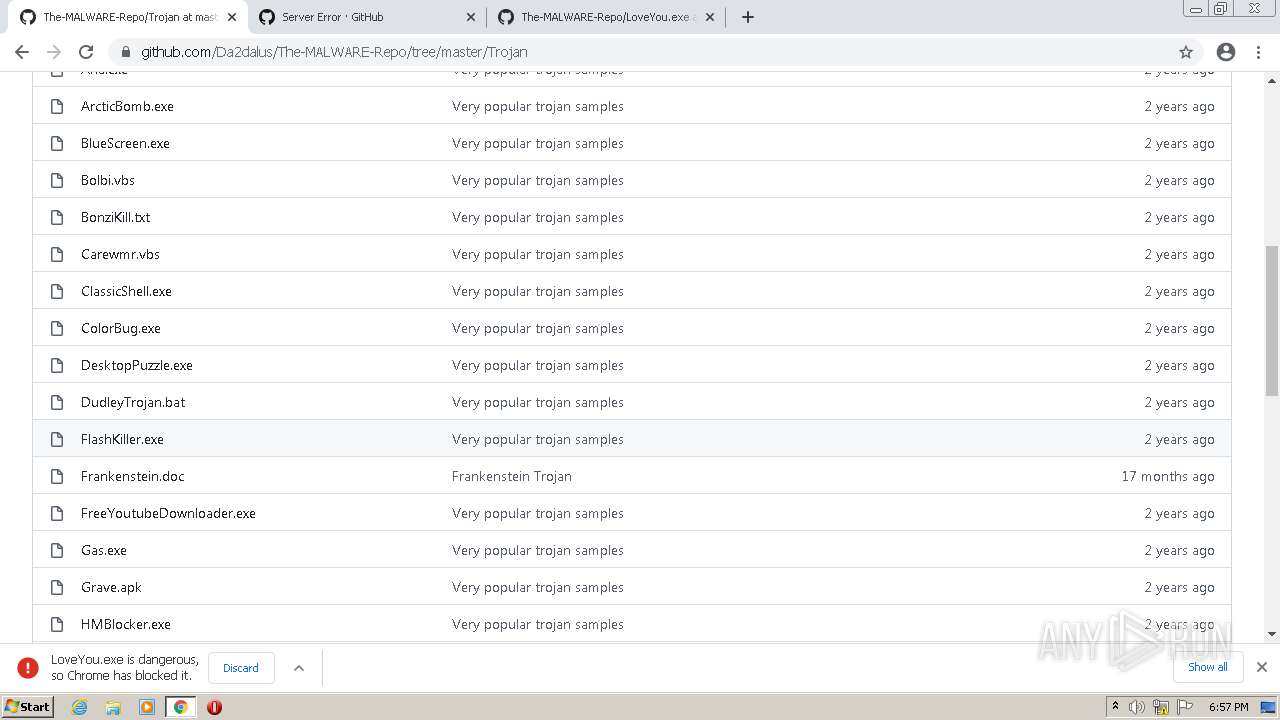This screenshot has width=1280, height=720.
Task: Launch Internet Explorer from the taskbar
Action: (79, 707)
